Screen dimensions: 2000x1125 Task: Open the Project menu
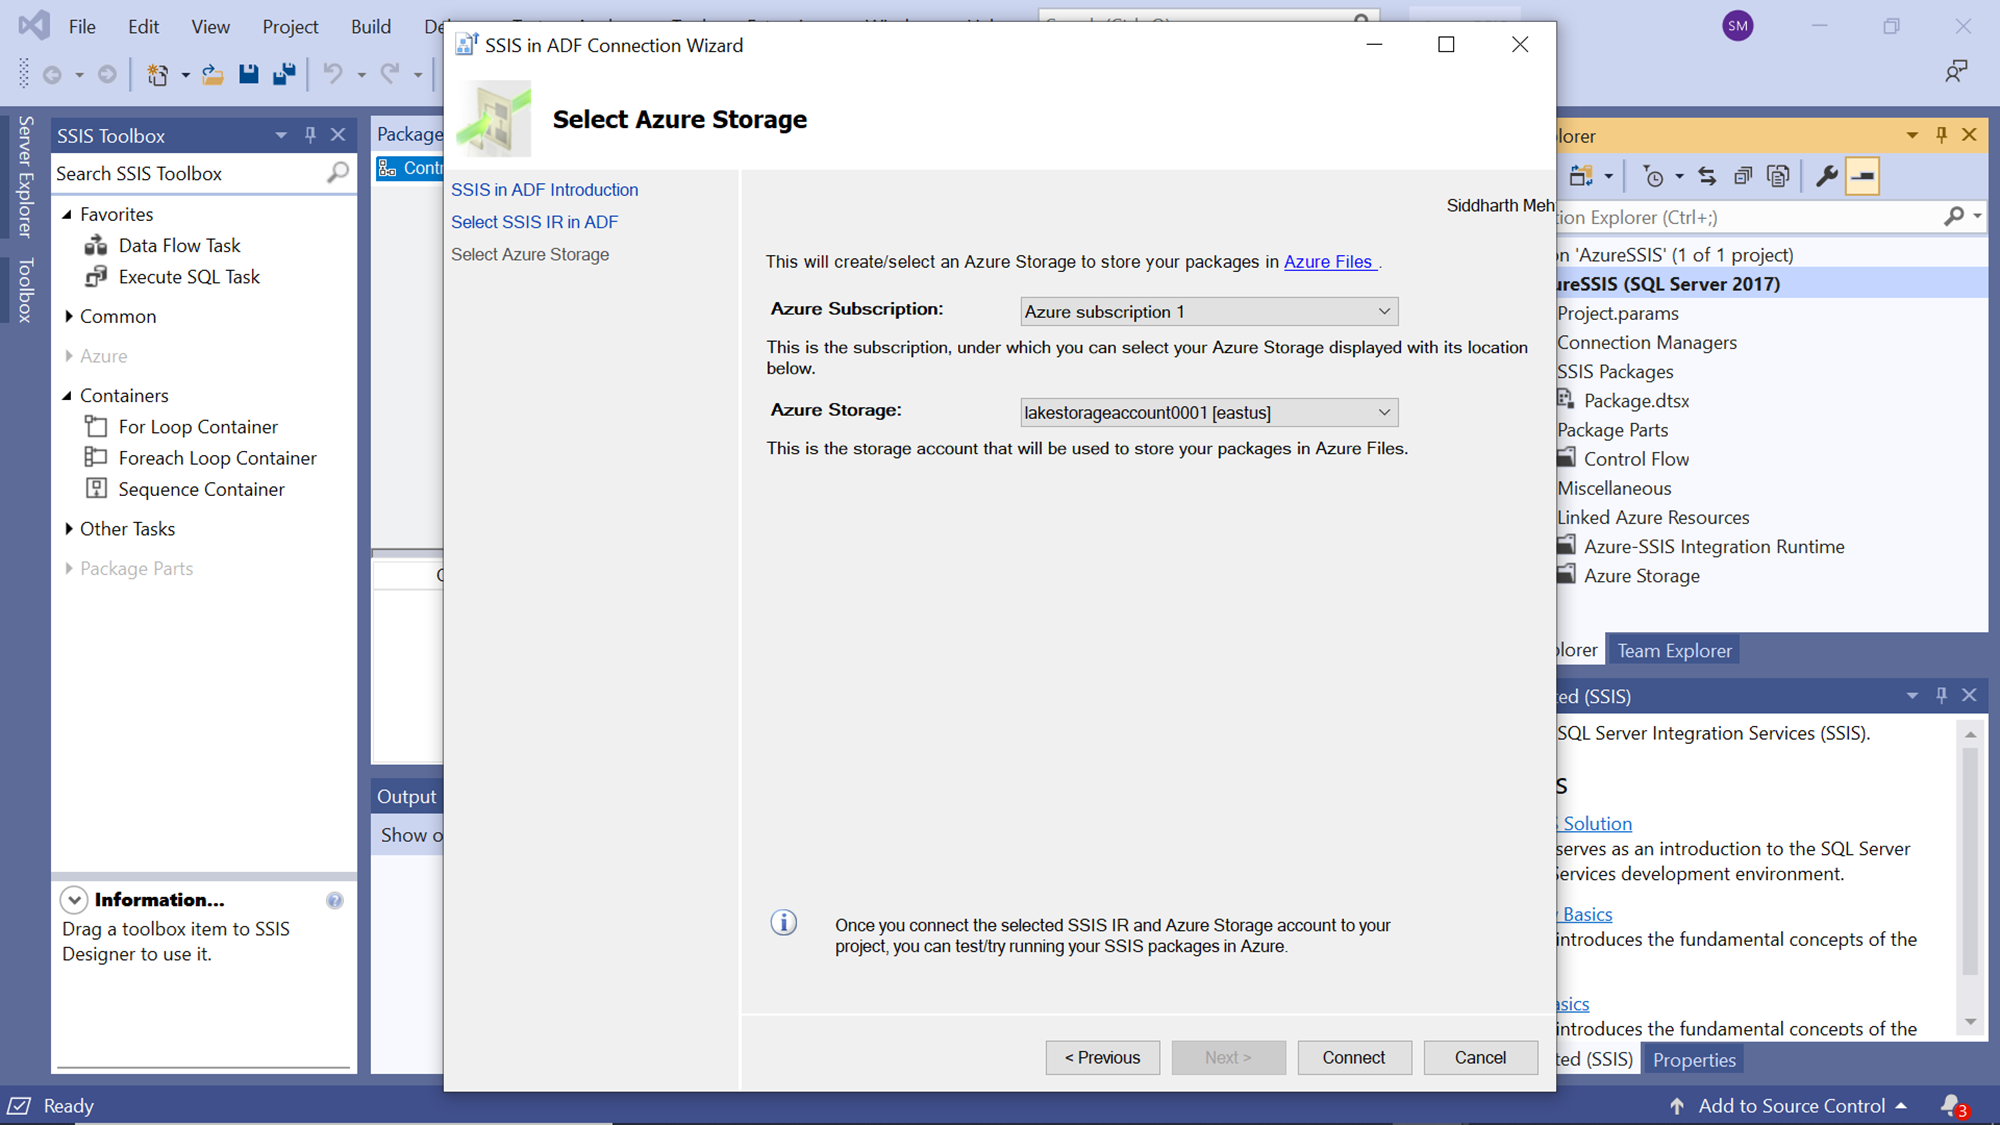(290, 27)
